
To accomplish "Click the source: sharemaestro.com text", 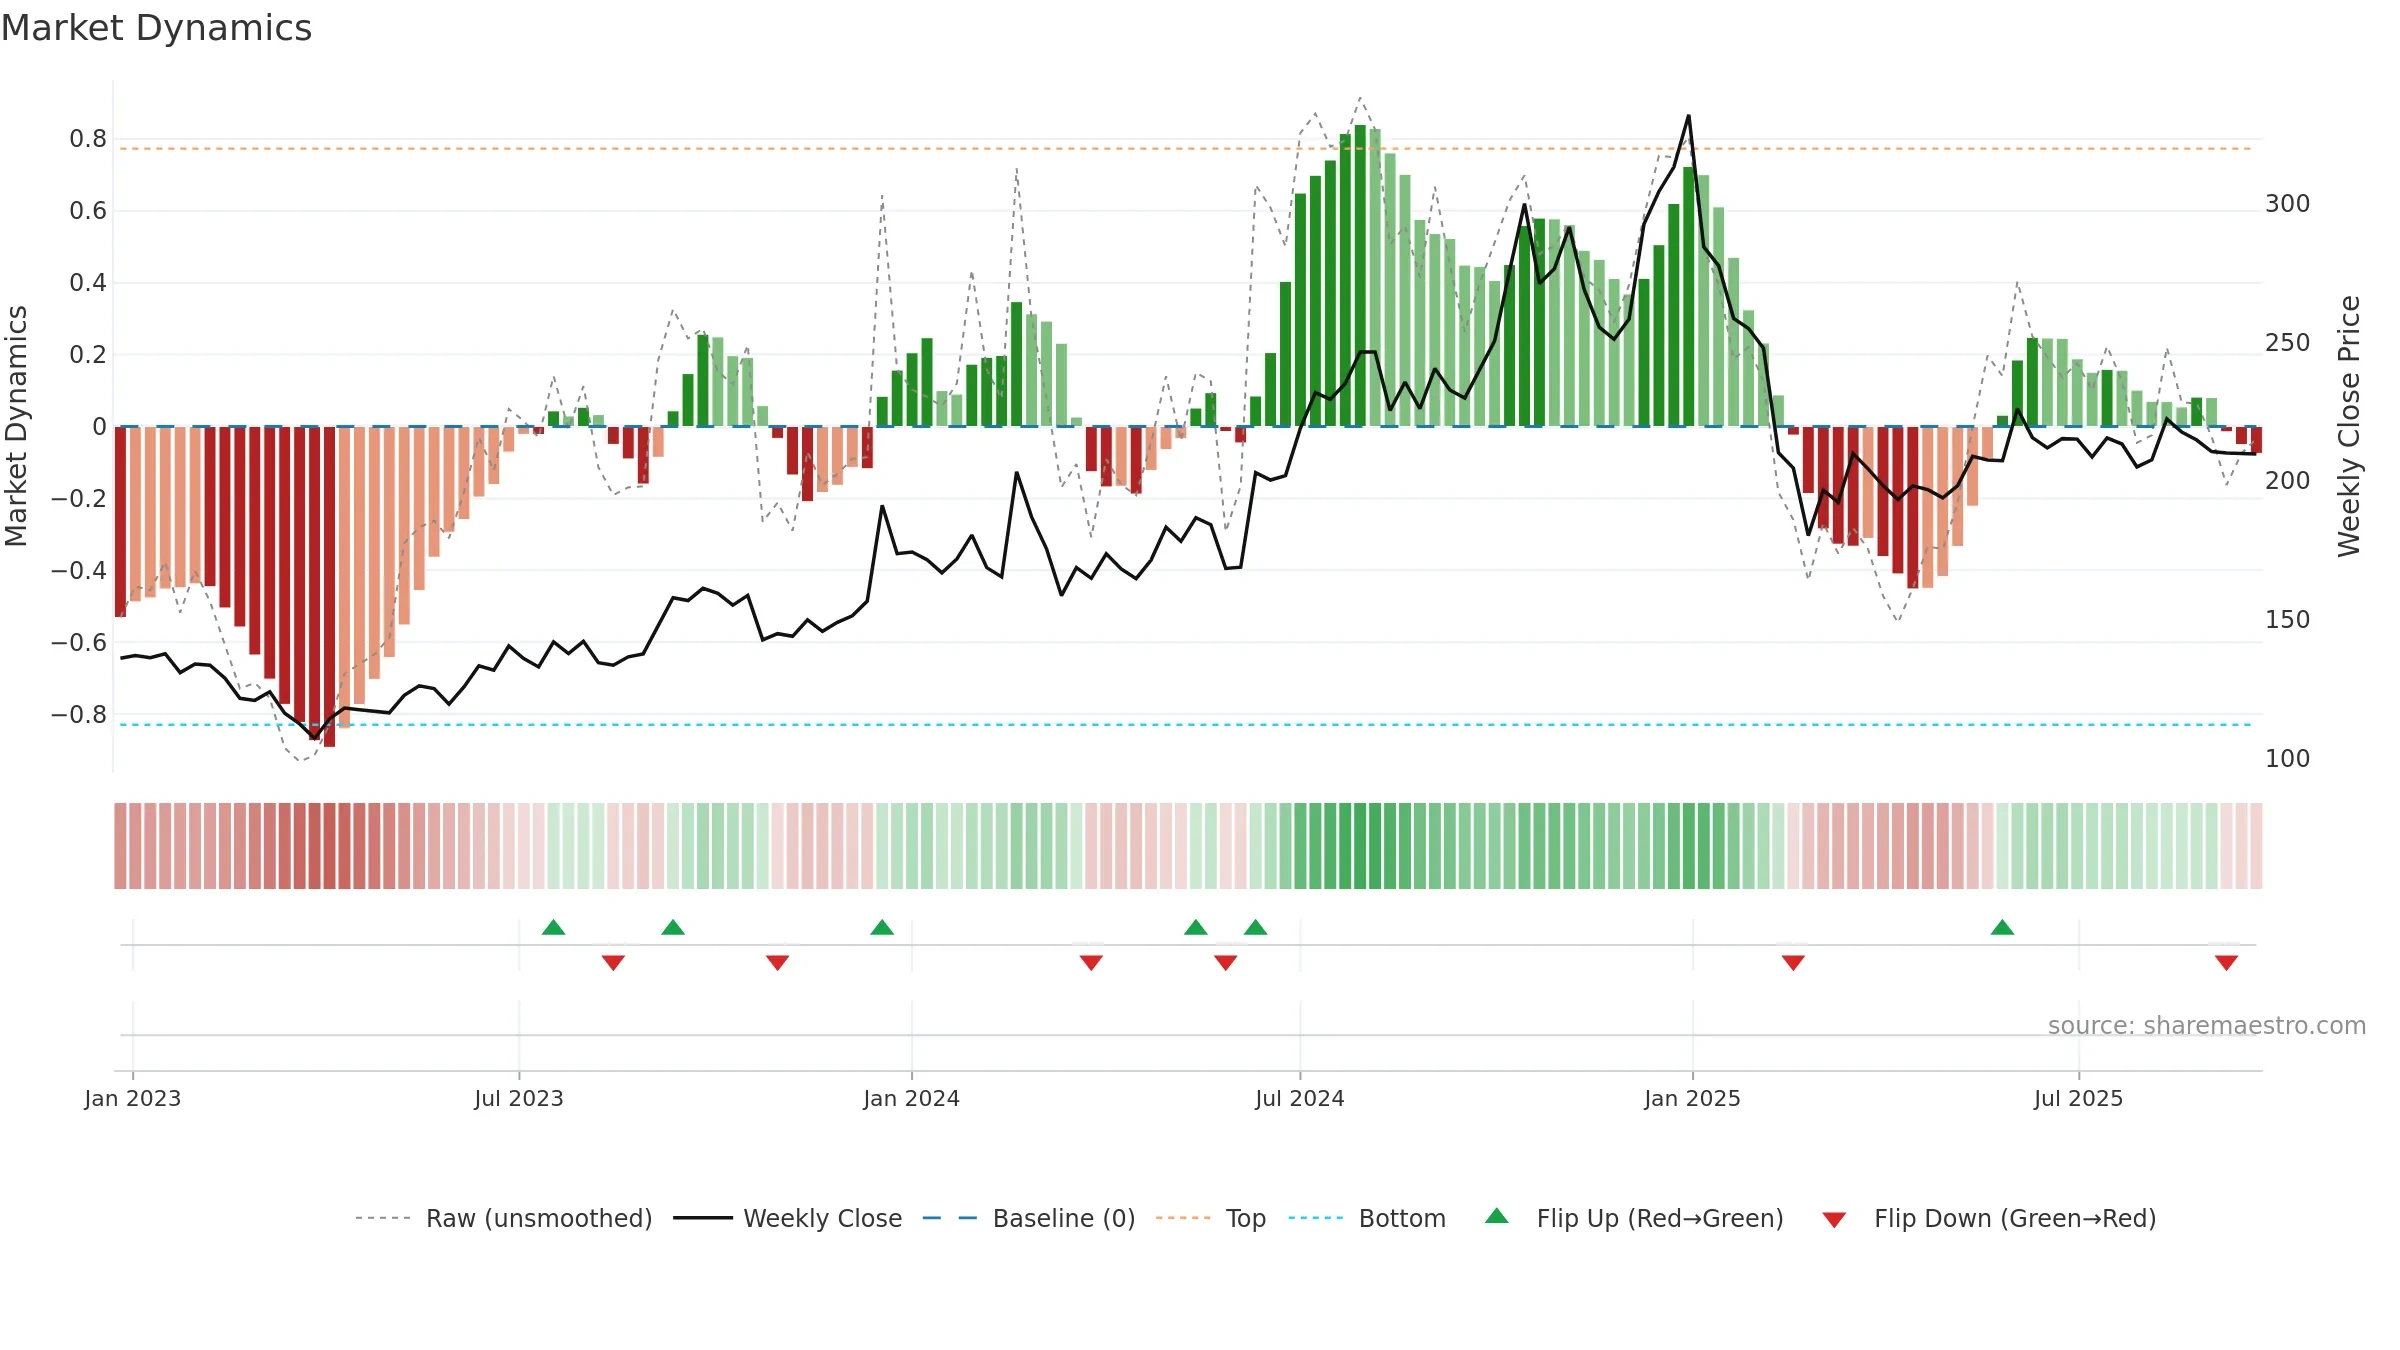I will coord(2207,1026).
